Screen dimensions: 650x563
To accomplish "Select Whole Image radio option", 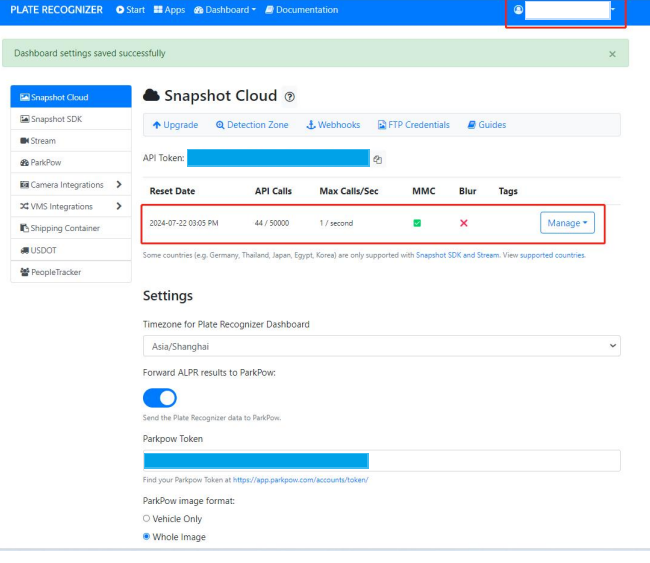I will (147, 537).
